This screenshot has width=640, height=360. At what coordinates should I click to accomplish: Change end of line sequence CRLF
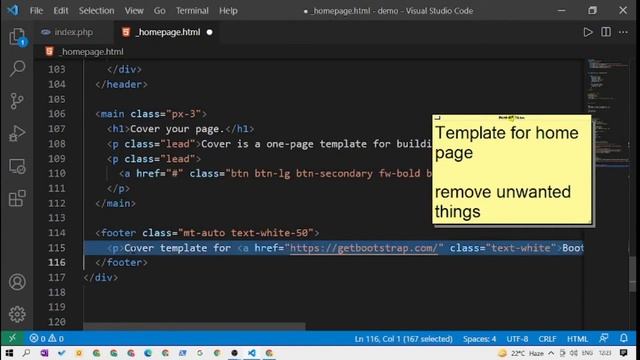tap(547, 339)
